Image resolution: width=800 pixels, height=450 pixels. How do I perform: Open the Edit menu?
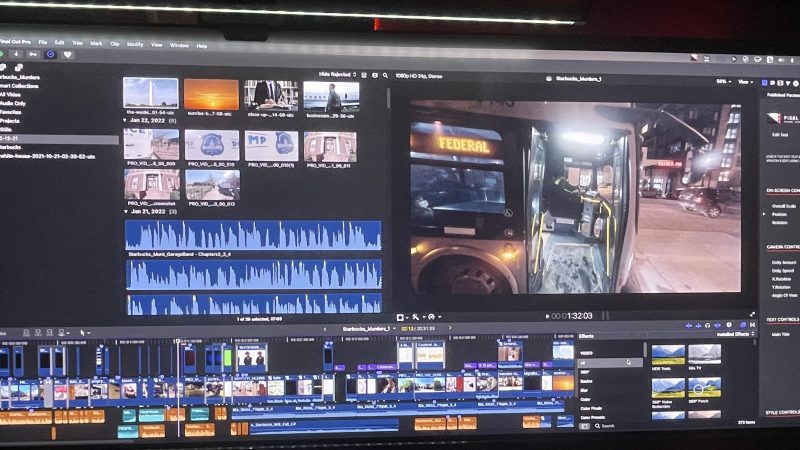[x=59, y=43]
